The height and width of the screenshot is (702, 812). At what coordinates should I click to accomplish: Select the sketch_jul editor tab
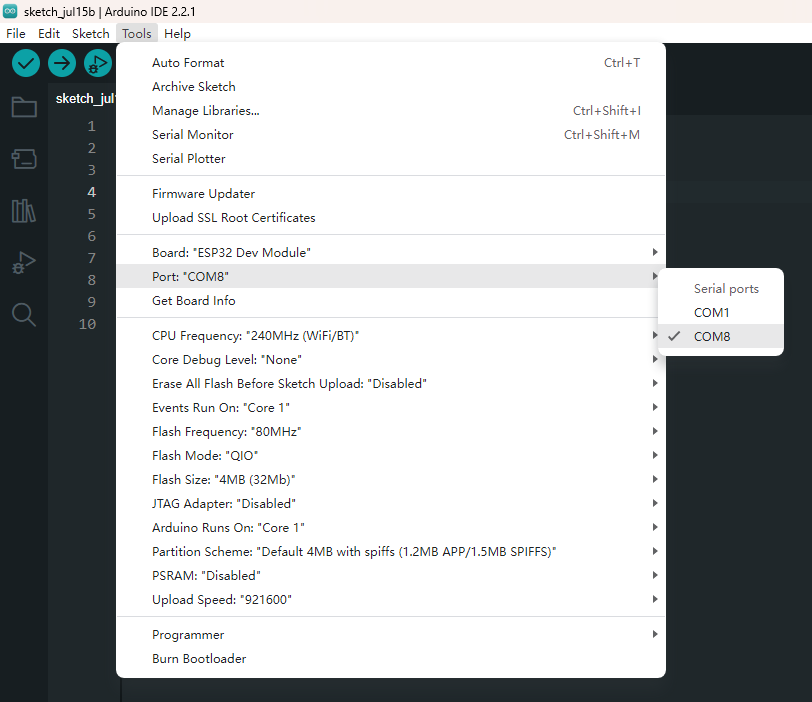85,98
